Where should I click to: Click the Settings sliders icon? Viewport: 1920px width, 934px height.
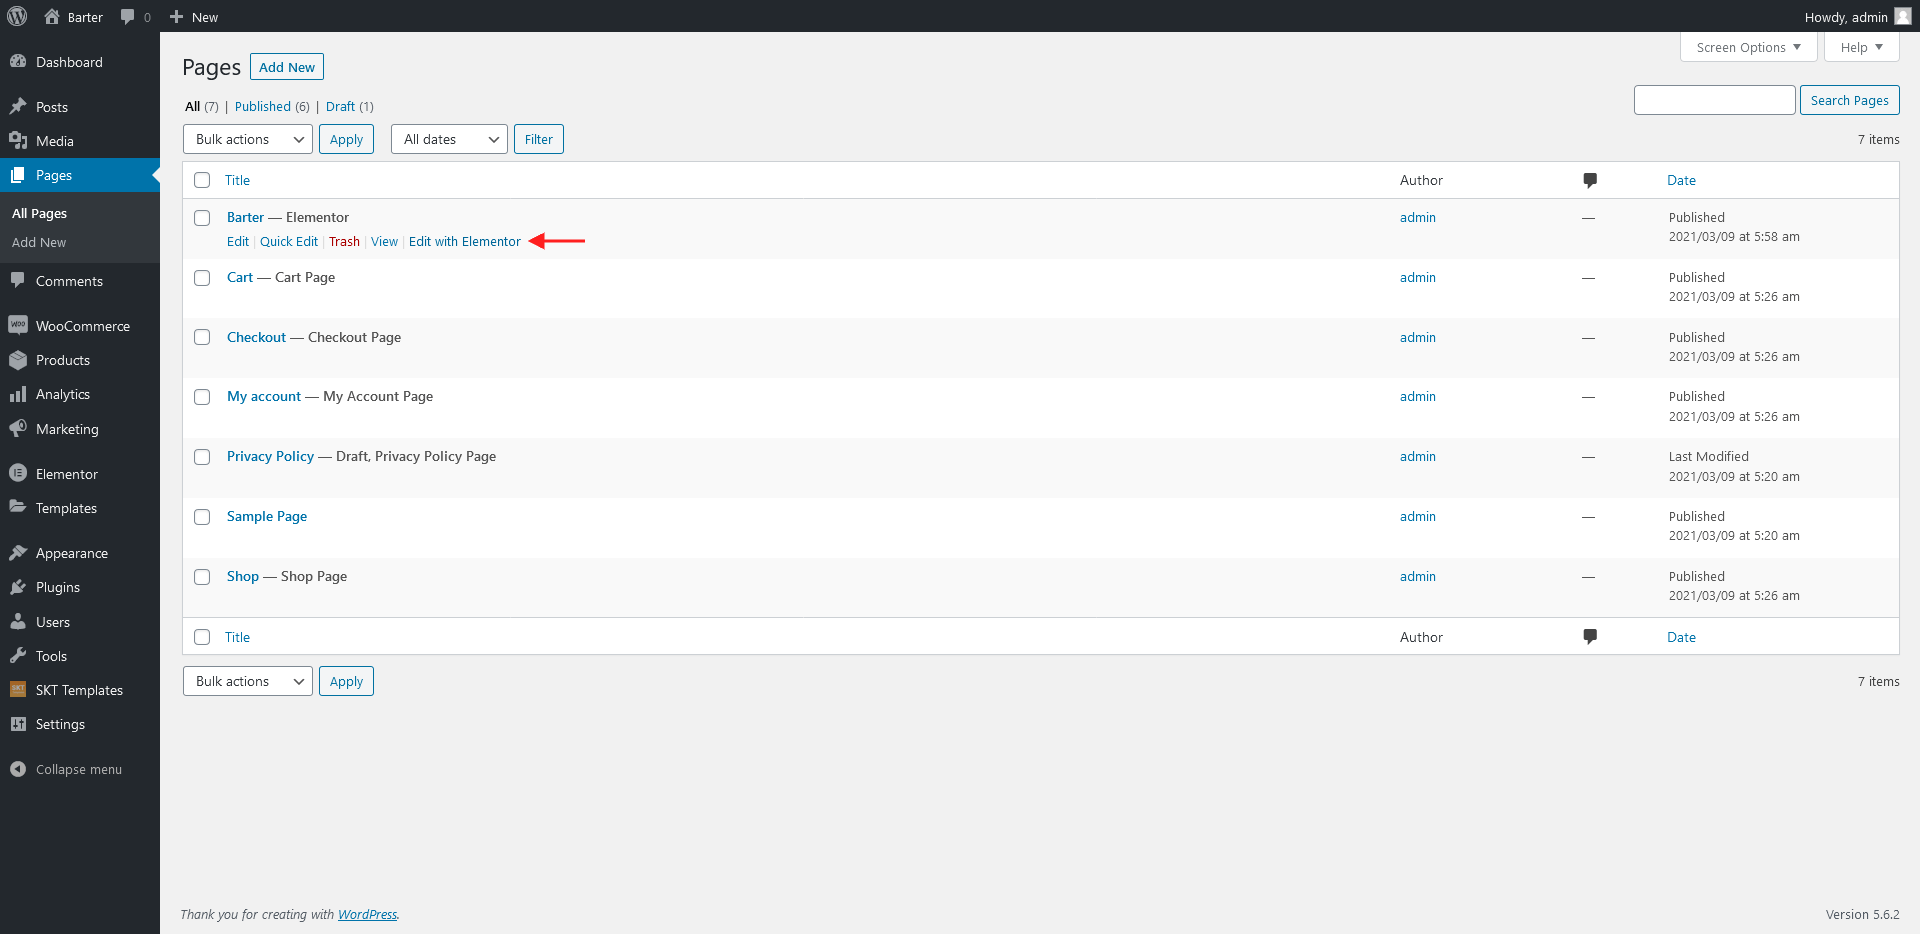click(18, 724)
